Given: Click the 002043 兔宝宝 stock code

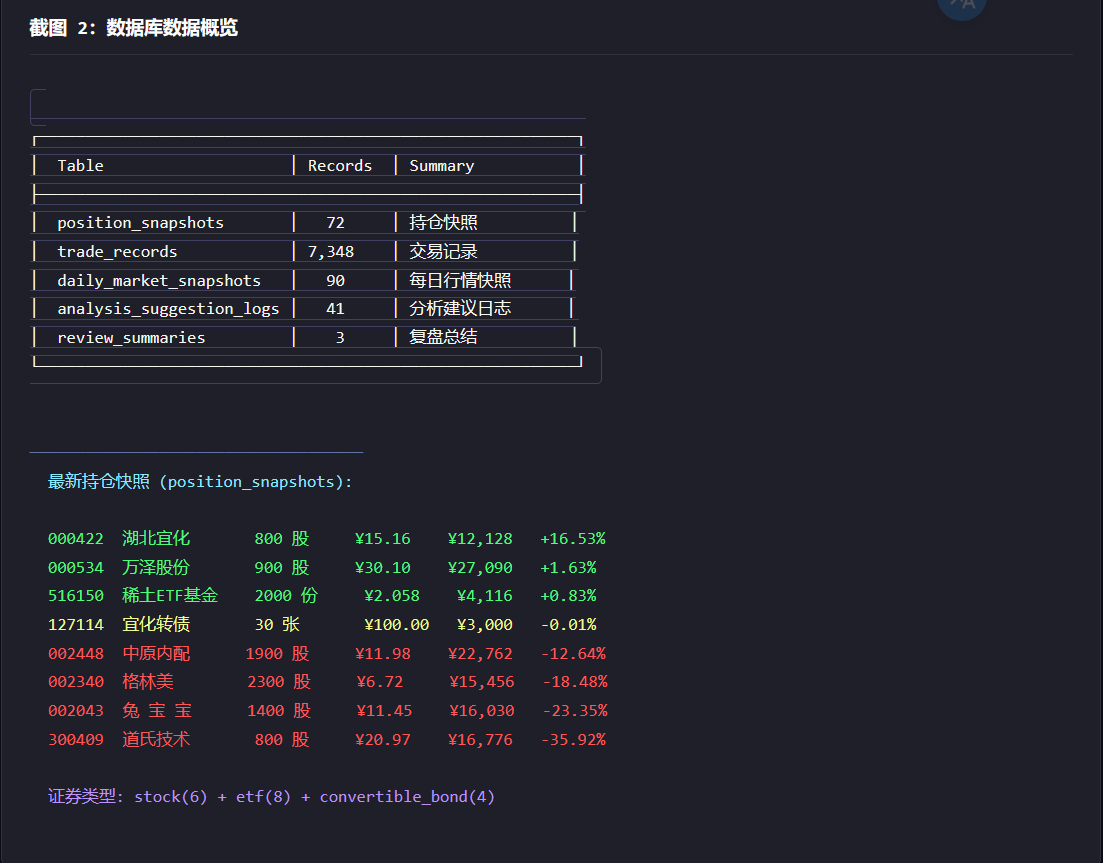Looking at the screenshot, I should (76, 711).
